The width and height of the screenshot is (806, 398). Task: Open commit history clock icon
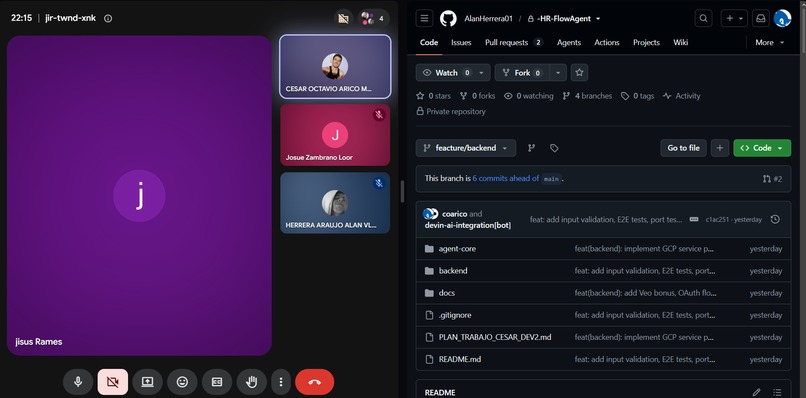click(775, 220)
